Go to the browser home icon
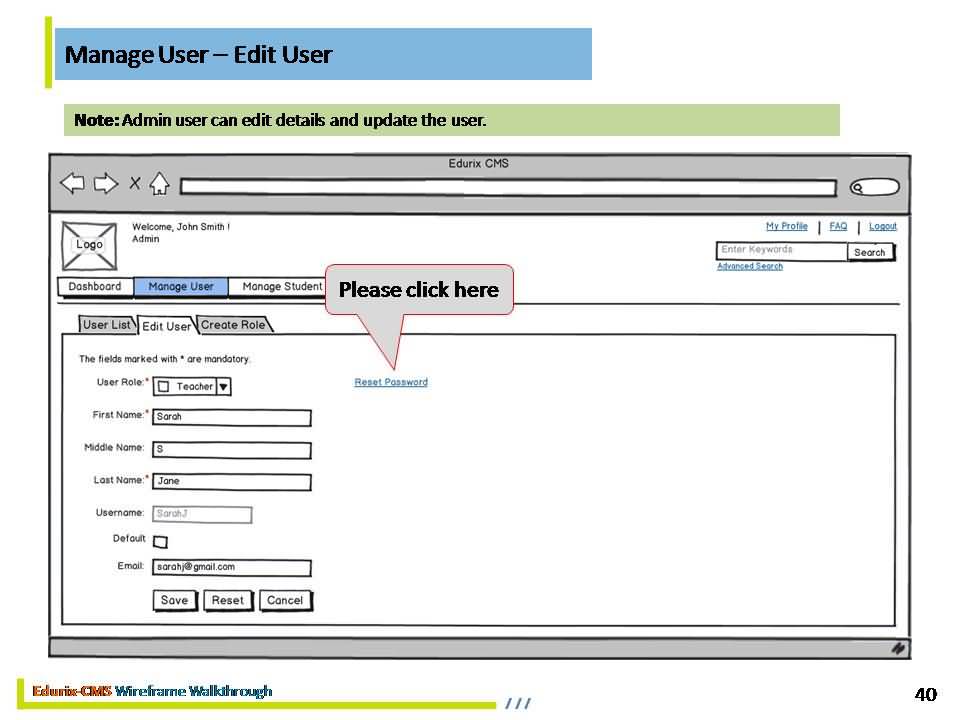Image resolution: width=960 pixels, height=720 pixels. tap(159, 184)
